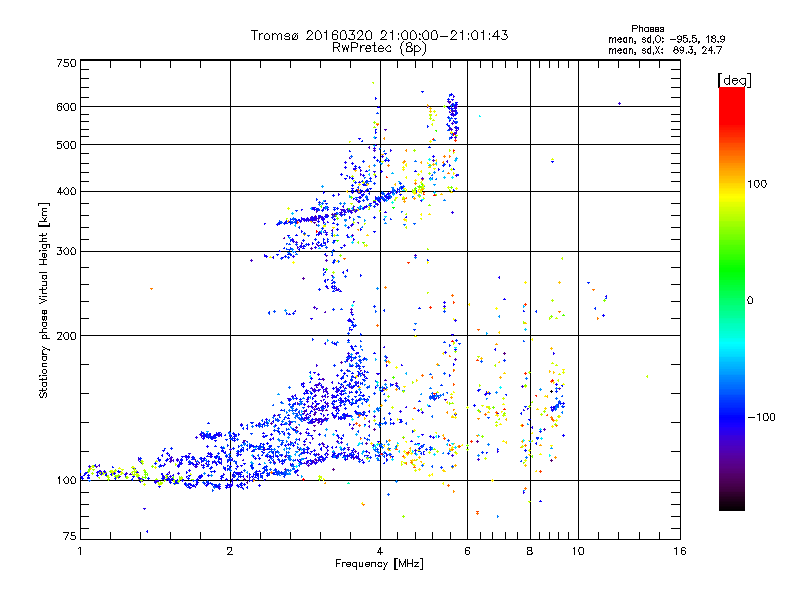Click the '10' tick label on the frequency axis

pyautogui.click(x=578, y=551)
